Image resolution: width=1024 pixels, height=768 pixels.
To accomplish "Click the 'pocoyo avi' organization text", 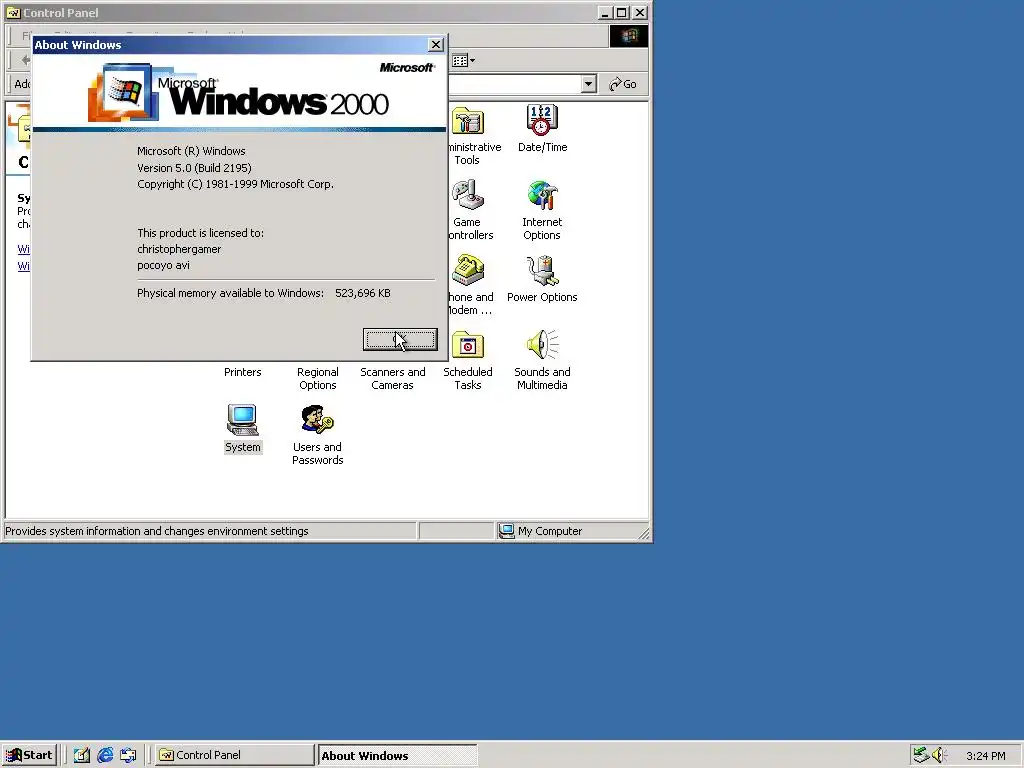I will (x=163, y=265).
